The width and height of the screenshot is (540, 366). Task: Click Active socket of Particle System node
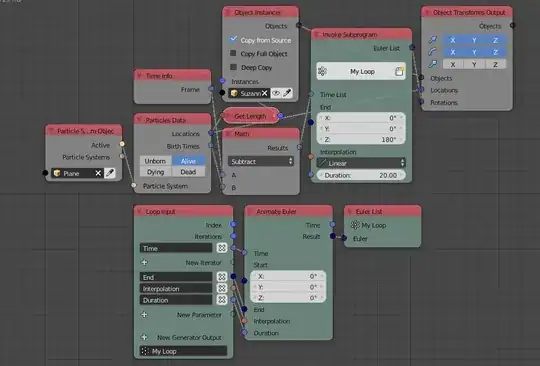coord(122,144)
